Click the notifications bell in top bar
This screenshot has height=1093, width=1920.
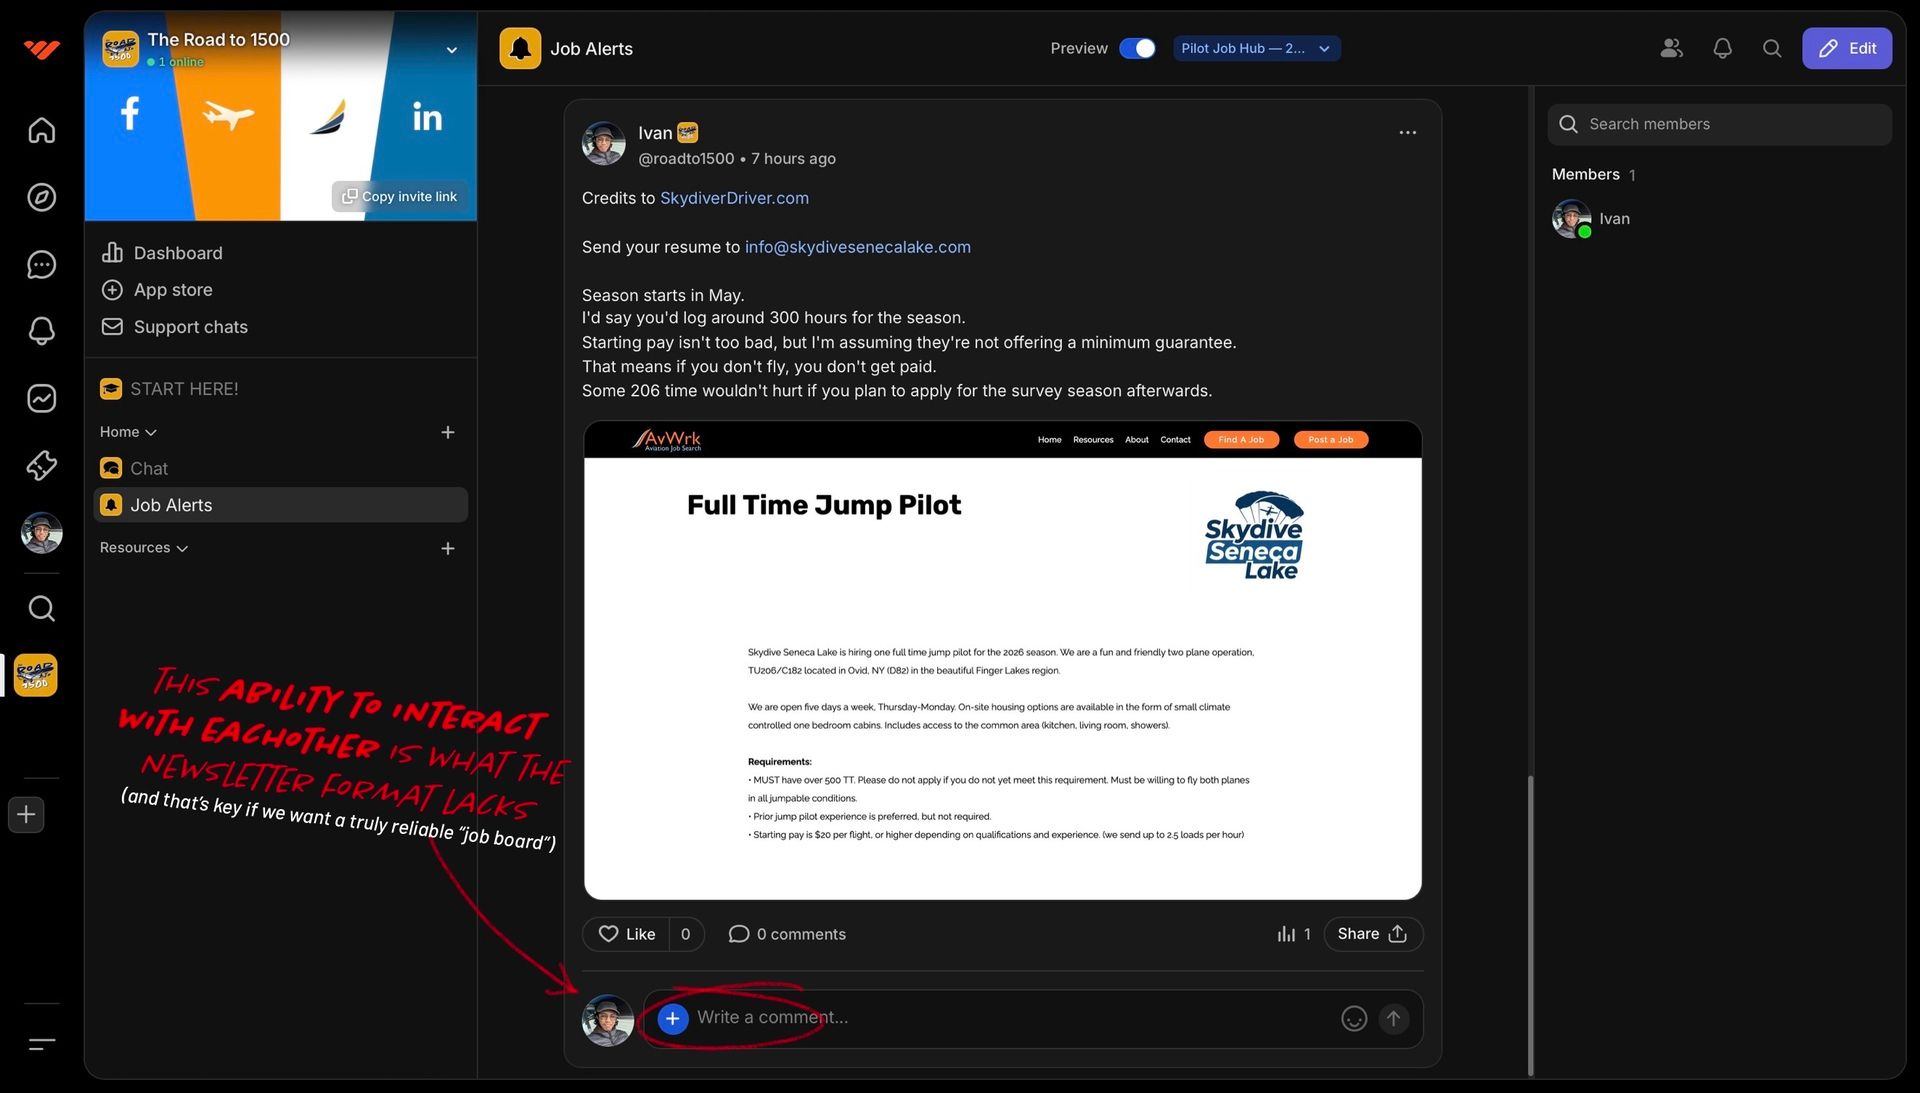coord(1722,48)
